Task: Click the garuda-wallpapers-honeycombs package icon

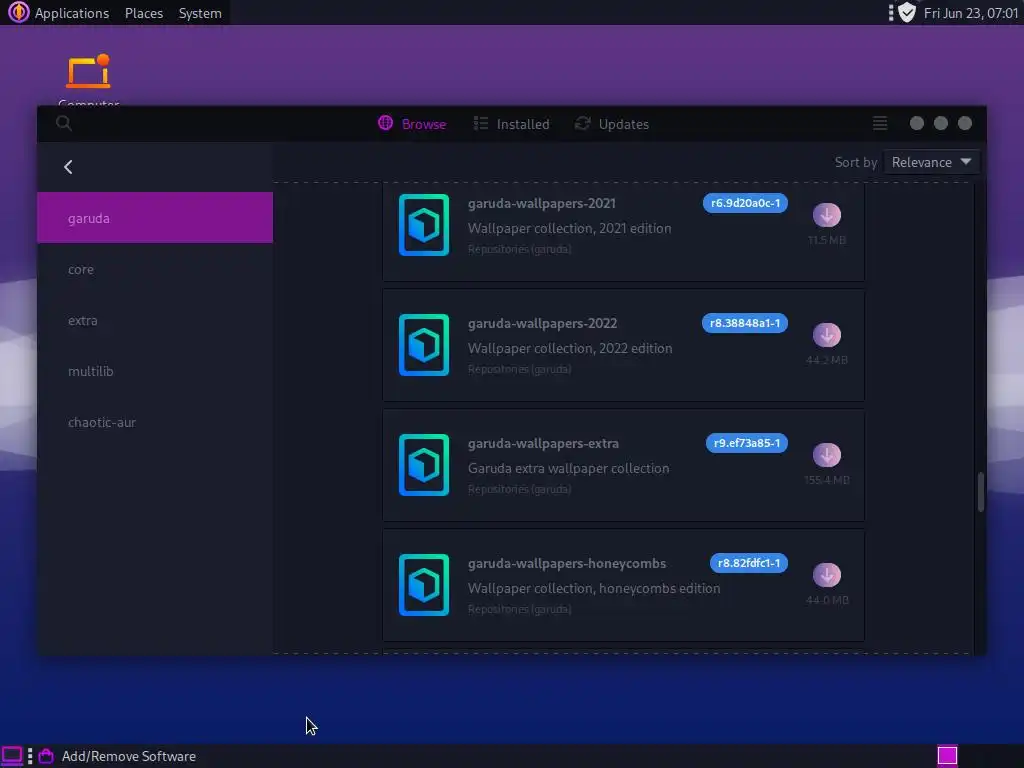Action: pos(424,585)
